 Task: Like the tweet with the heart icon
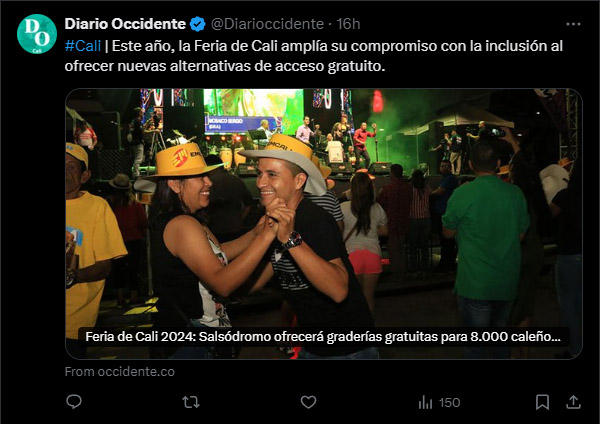[308, 402]
